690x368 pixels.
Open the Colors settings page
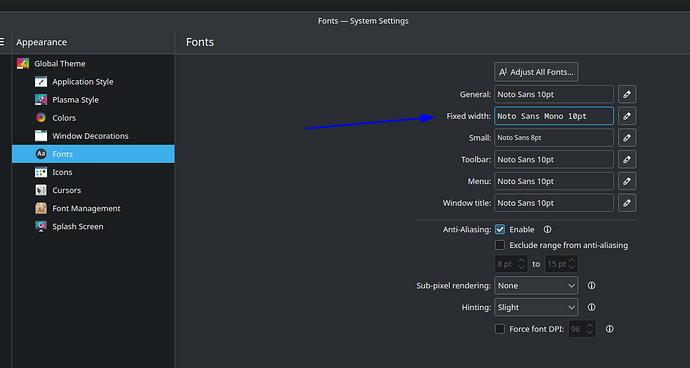pos(93,118)
